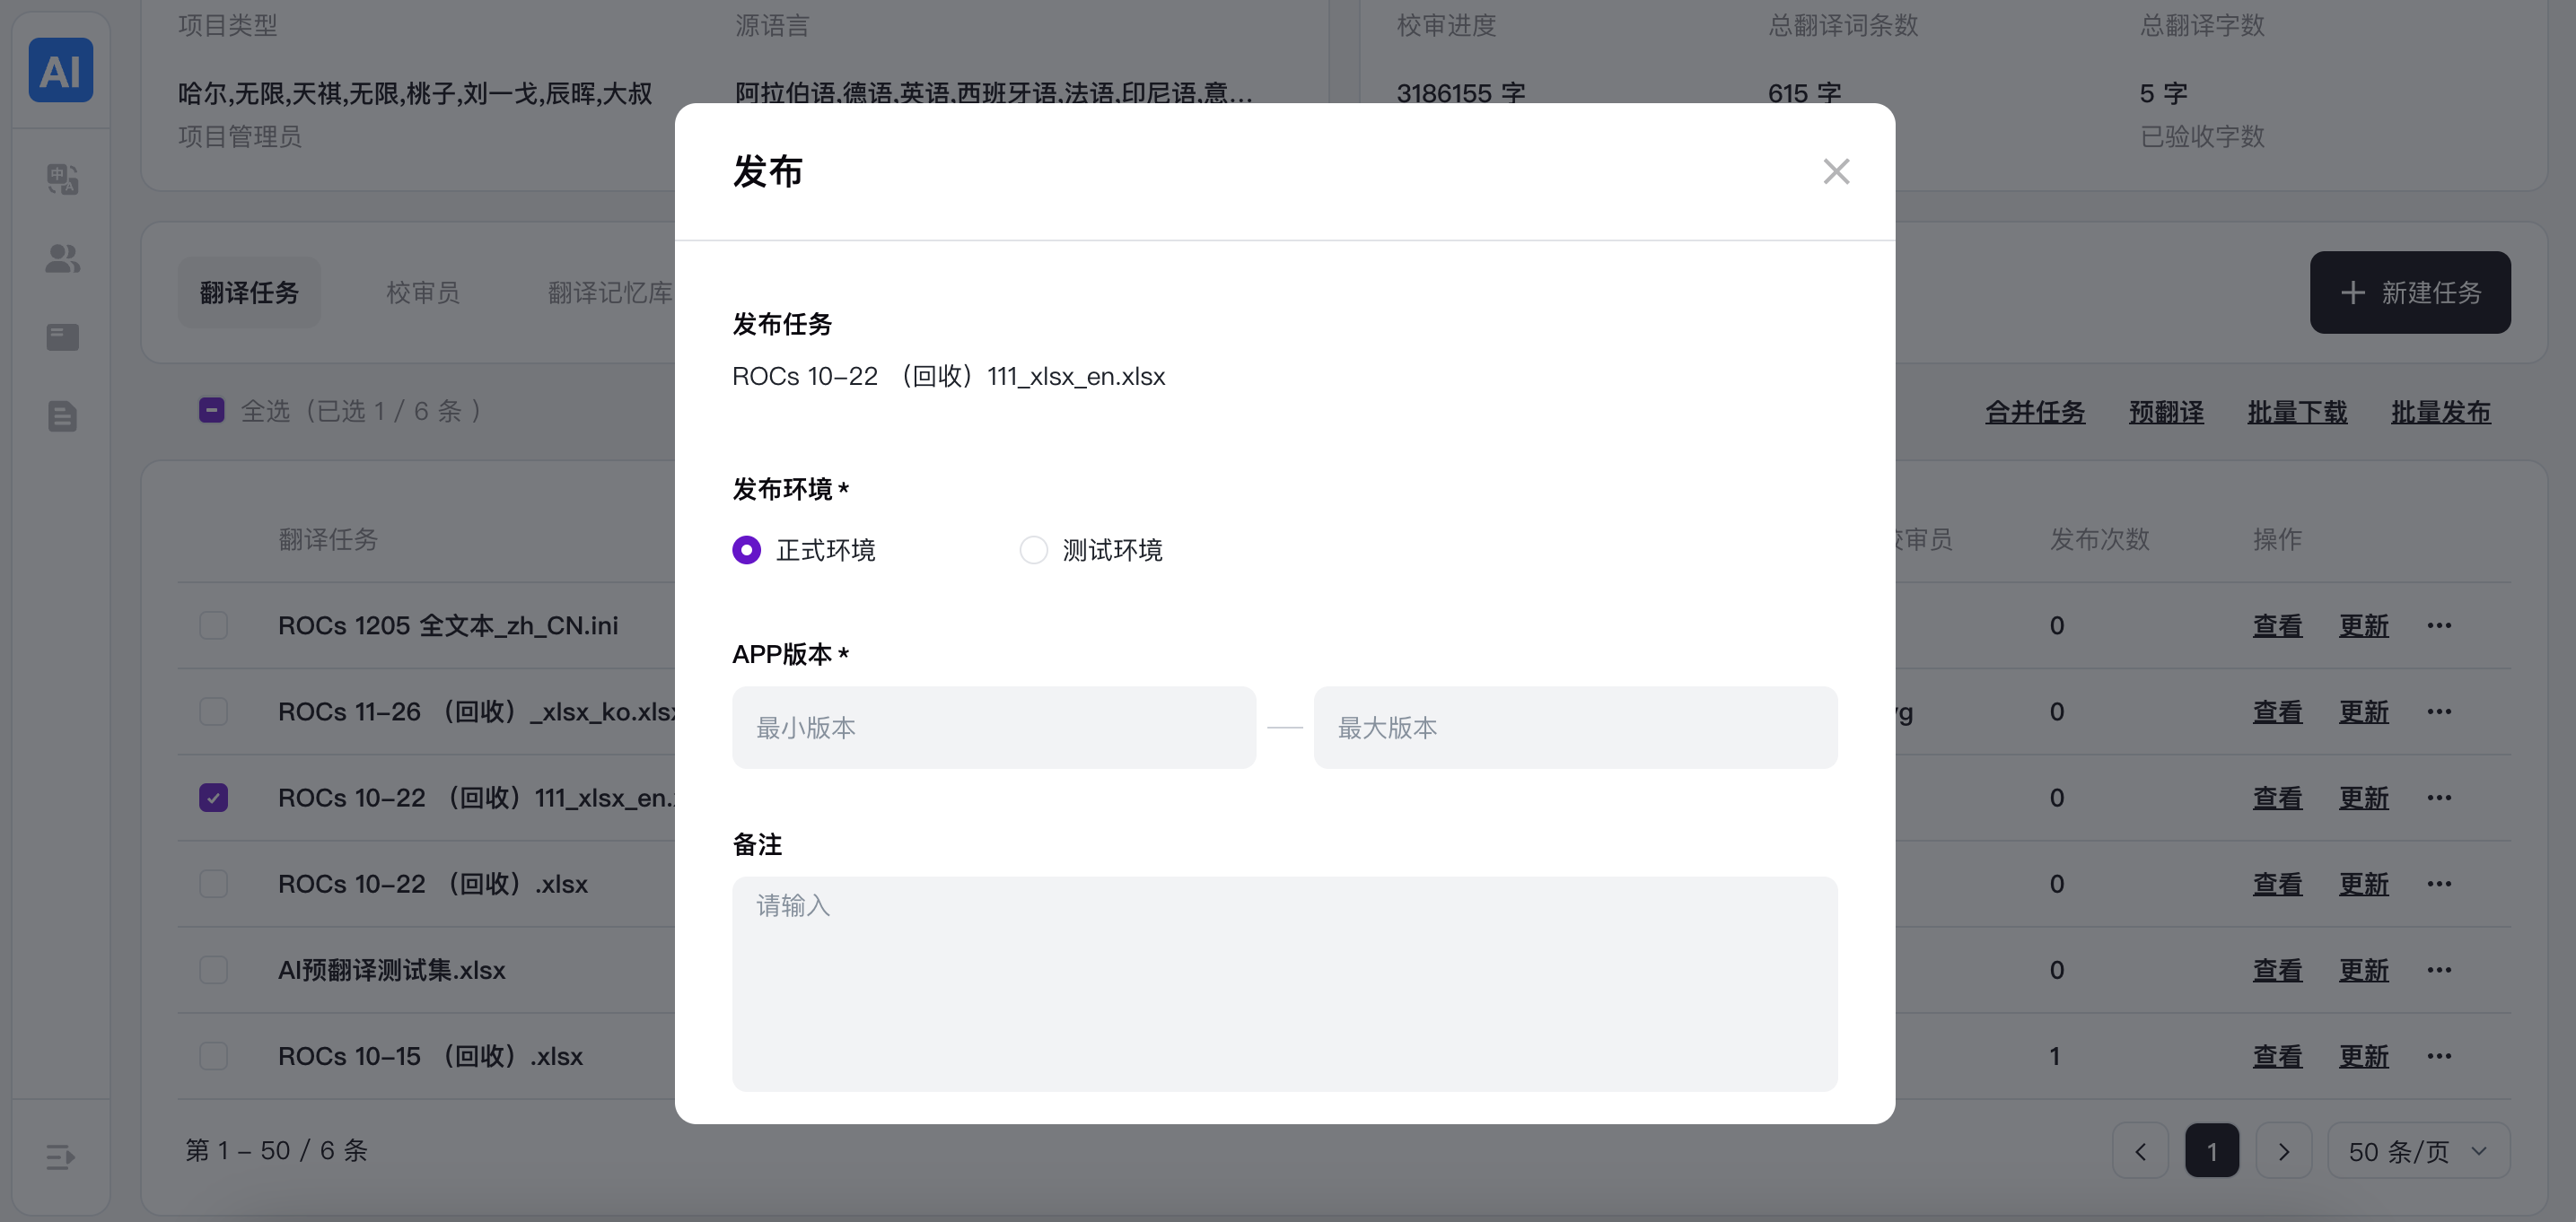Open the translation icon in the sidebar
The width and height of the screenshot is (2576, 1222).
(x=62, y=179)
